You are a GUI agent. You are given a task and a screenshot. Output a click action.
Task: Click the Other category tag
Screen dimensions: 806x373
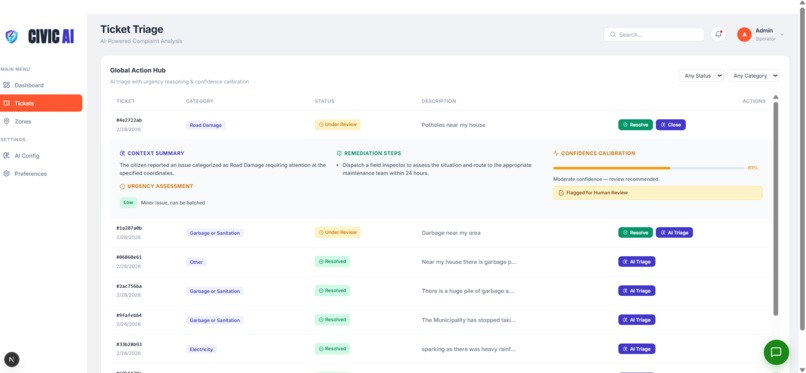pos(196,262)
